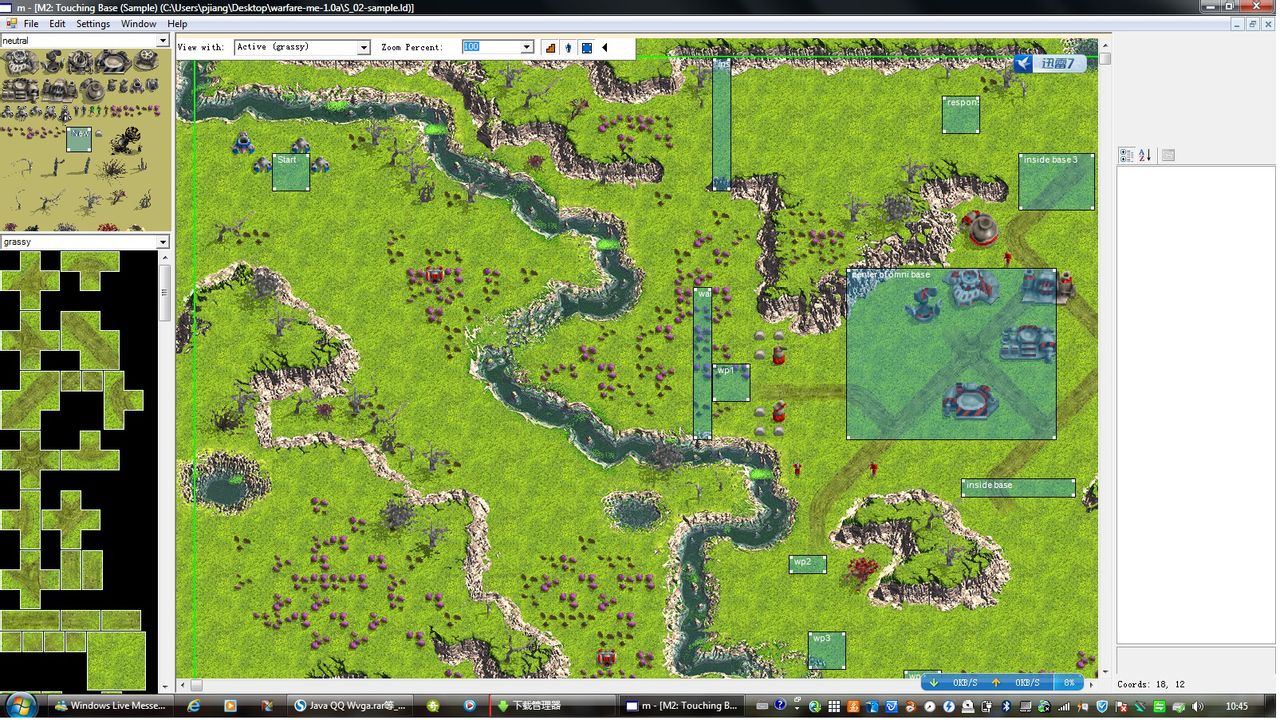The height and width of the screenshot is (720, 1280).
Task: Open the View with dropdown arrow
Action: (364, 48)
